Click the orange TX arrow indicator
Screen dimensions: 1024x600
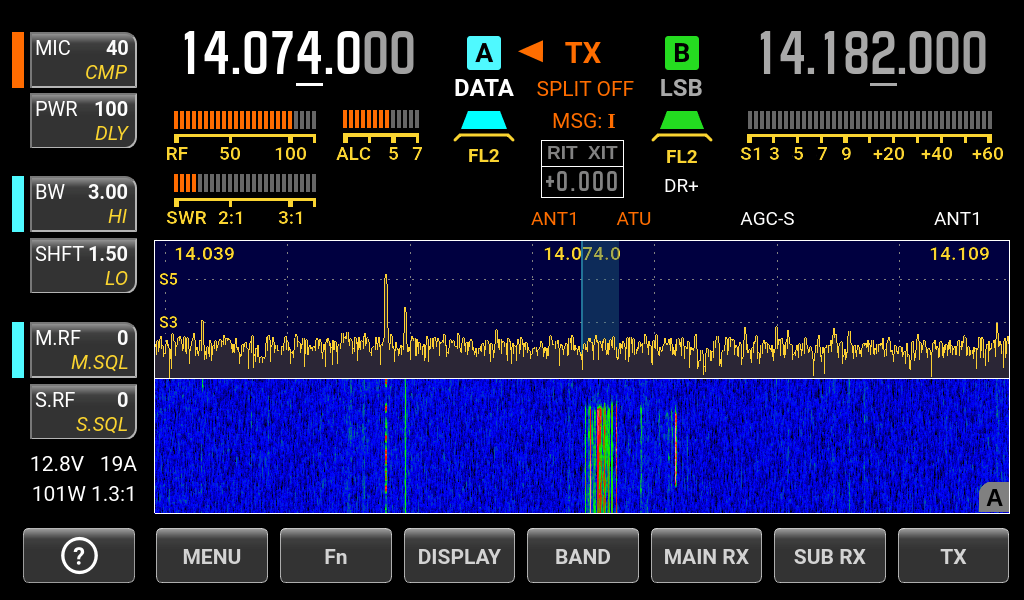pyautogui.click(x=531, y=51)
